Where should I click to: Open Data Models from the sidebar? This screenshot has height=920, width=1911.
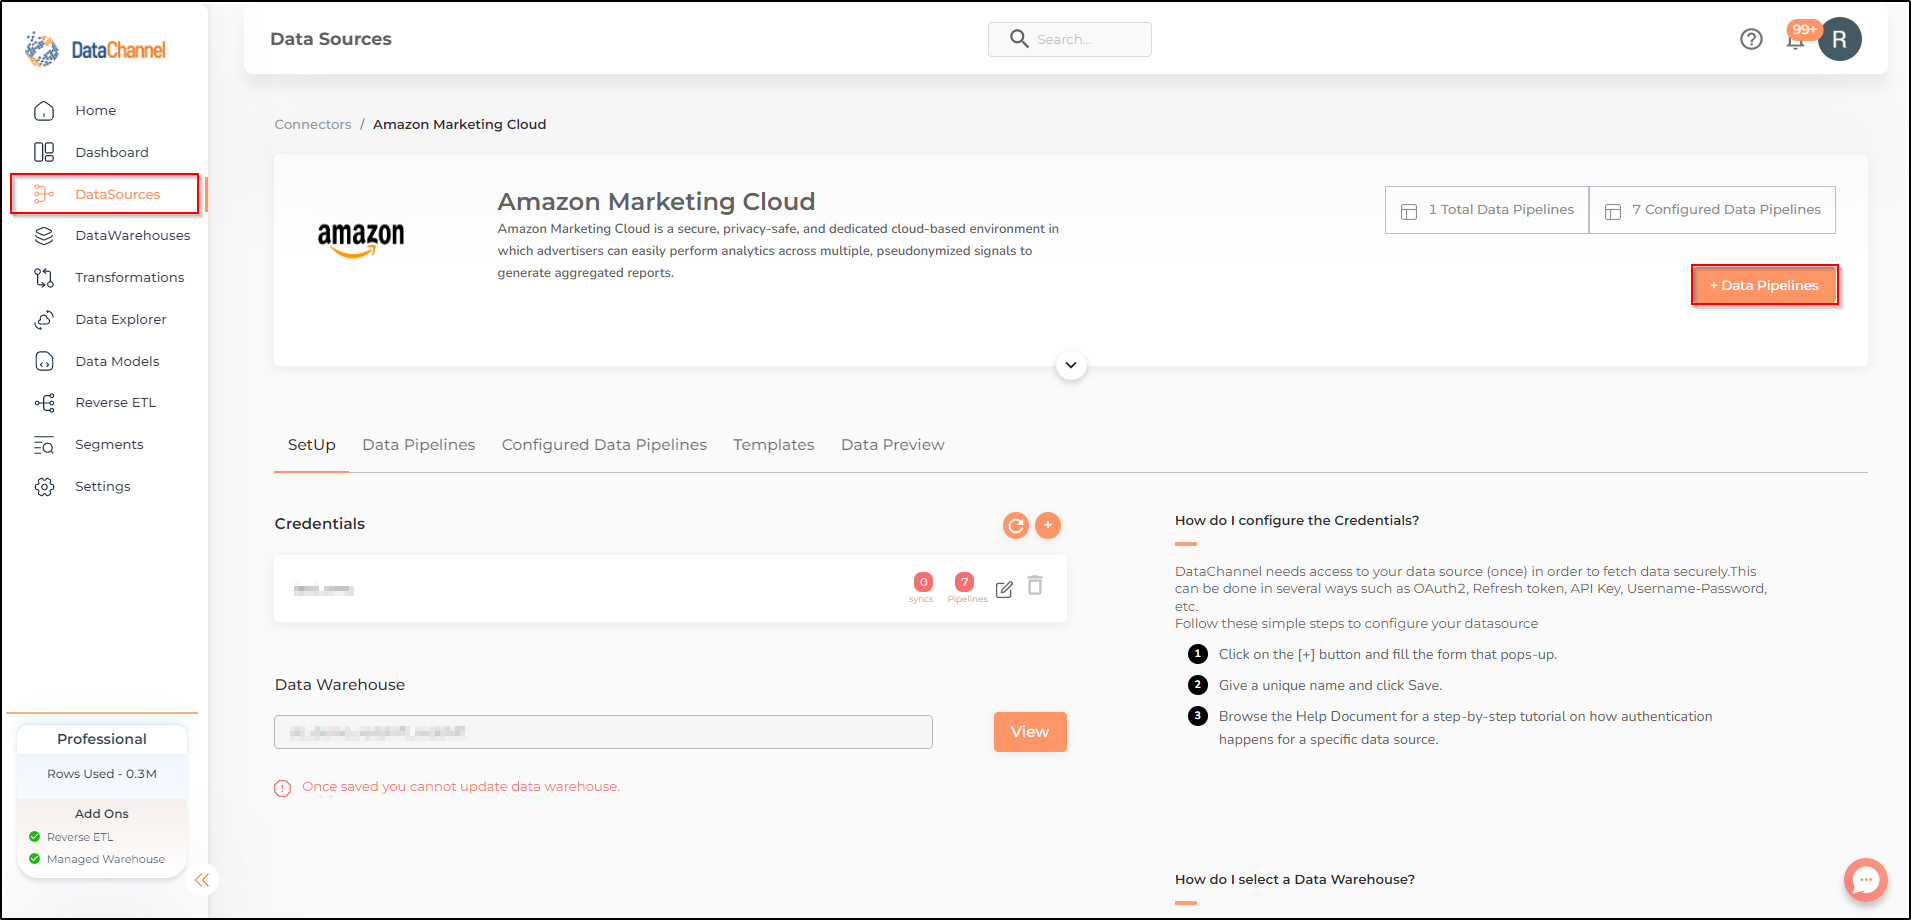click(117, 361)
